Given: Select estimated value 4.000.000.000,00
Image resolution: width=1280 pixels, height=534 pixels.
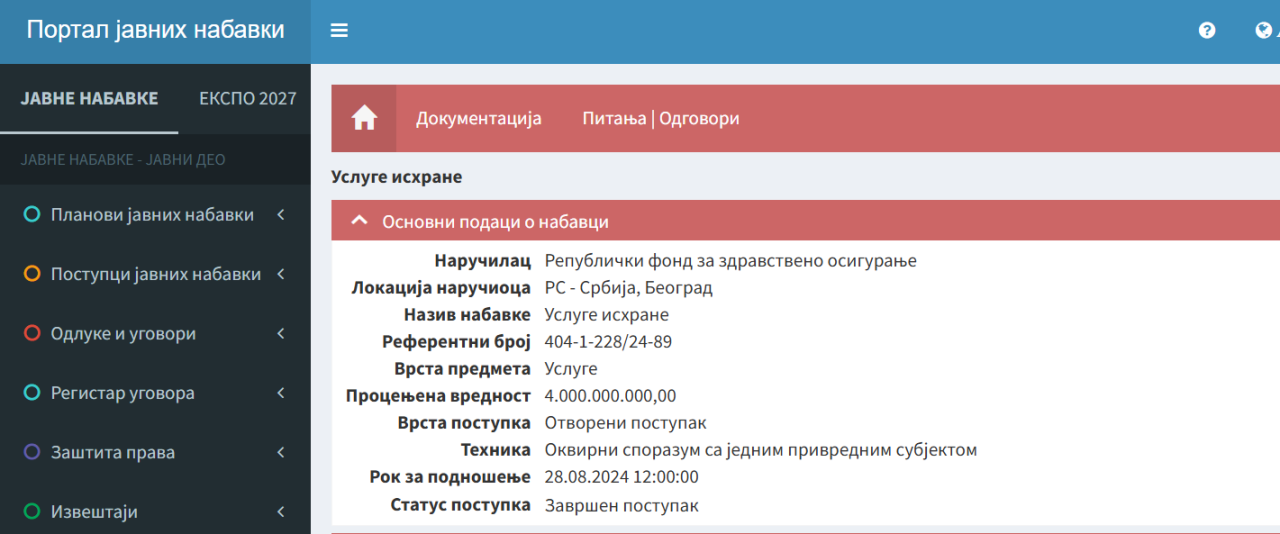Looking at the screenshot, I should pos(610,396).
